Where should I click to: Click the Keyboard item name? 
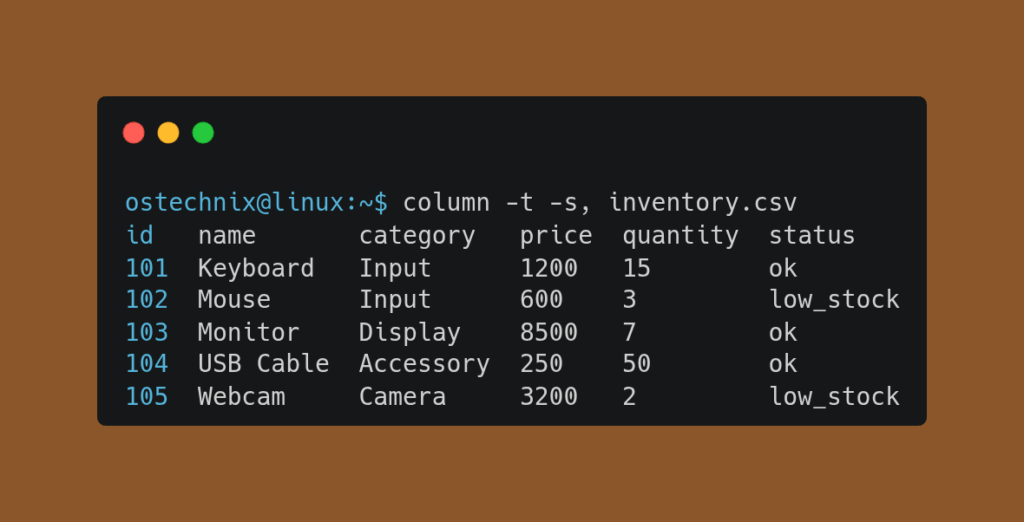point(256,268)
